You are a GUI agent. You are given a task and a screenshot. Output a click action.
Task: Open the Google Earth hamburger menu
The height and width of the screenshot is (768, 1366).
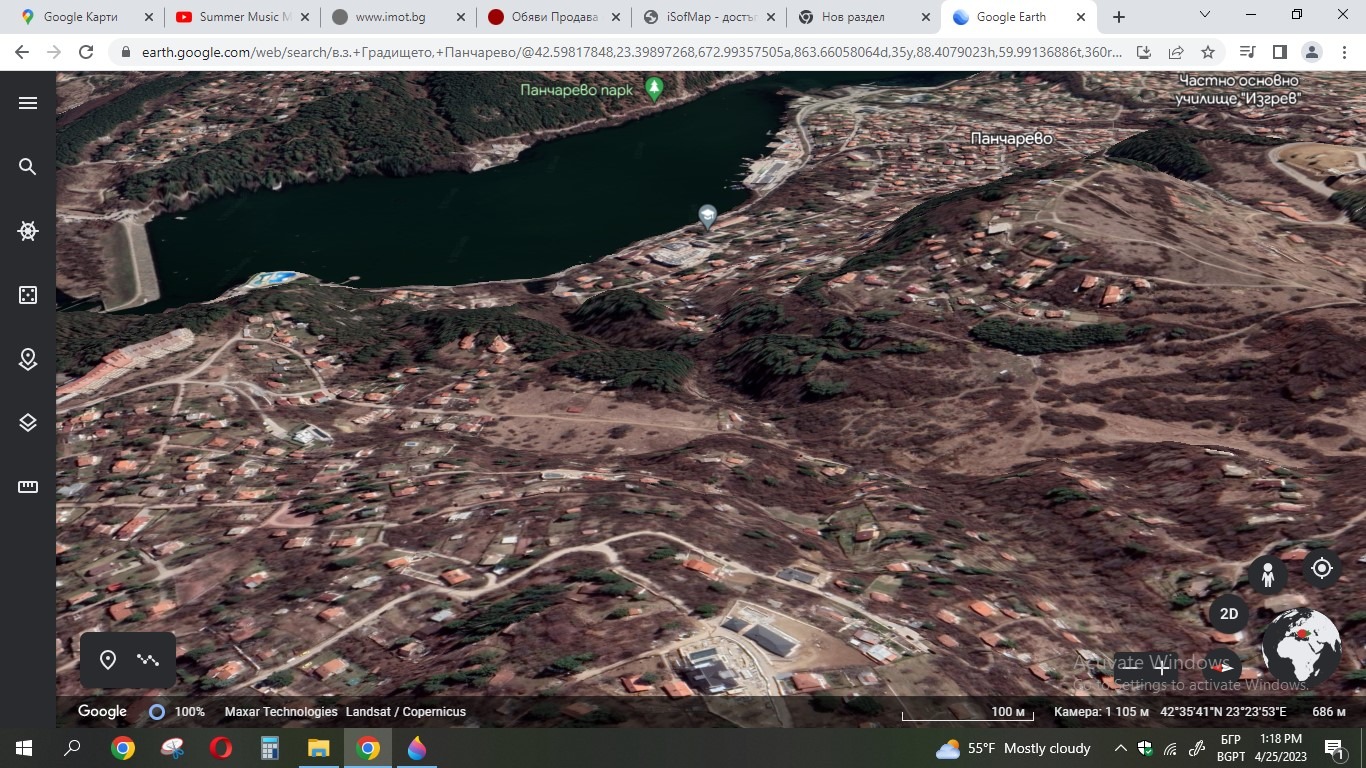[28, 103]
